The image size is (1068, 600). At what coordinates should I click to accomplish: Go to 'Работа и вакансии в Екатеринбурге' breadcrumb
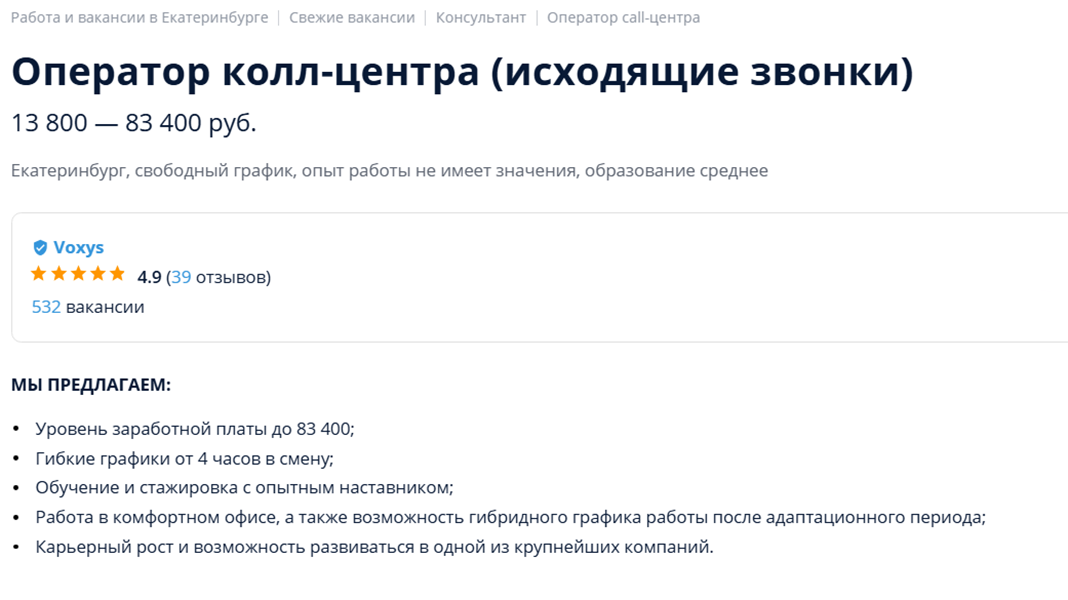(x=140, y=18)
